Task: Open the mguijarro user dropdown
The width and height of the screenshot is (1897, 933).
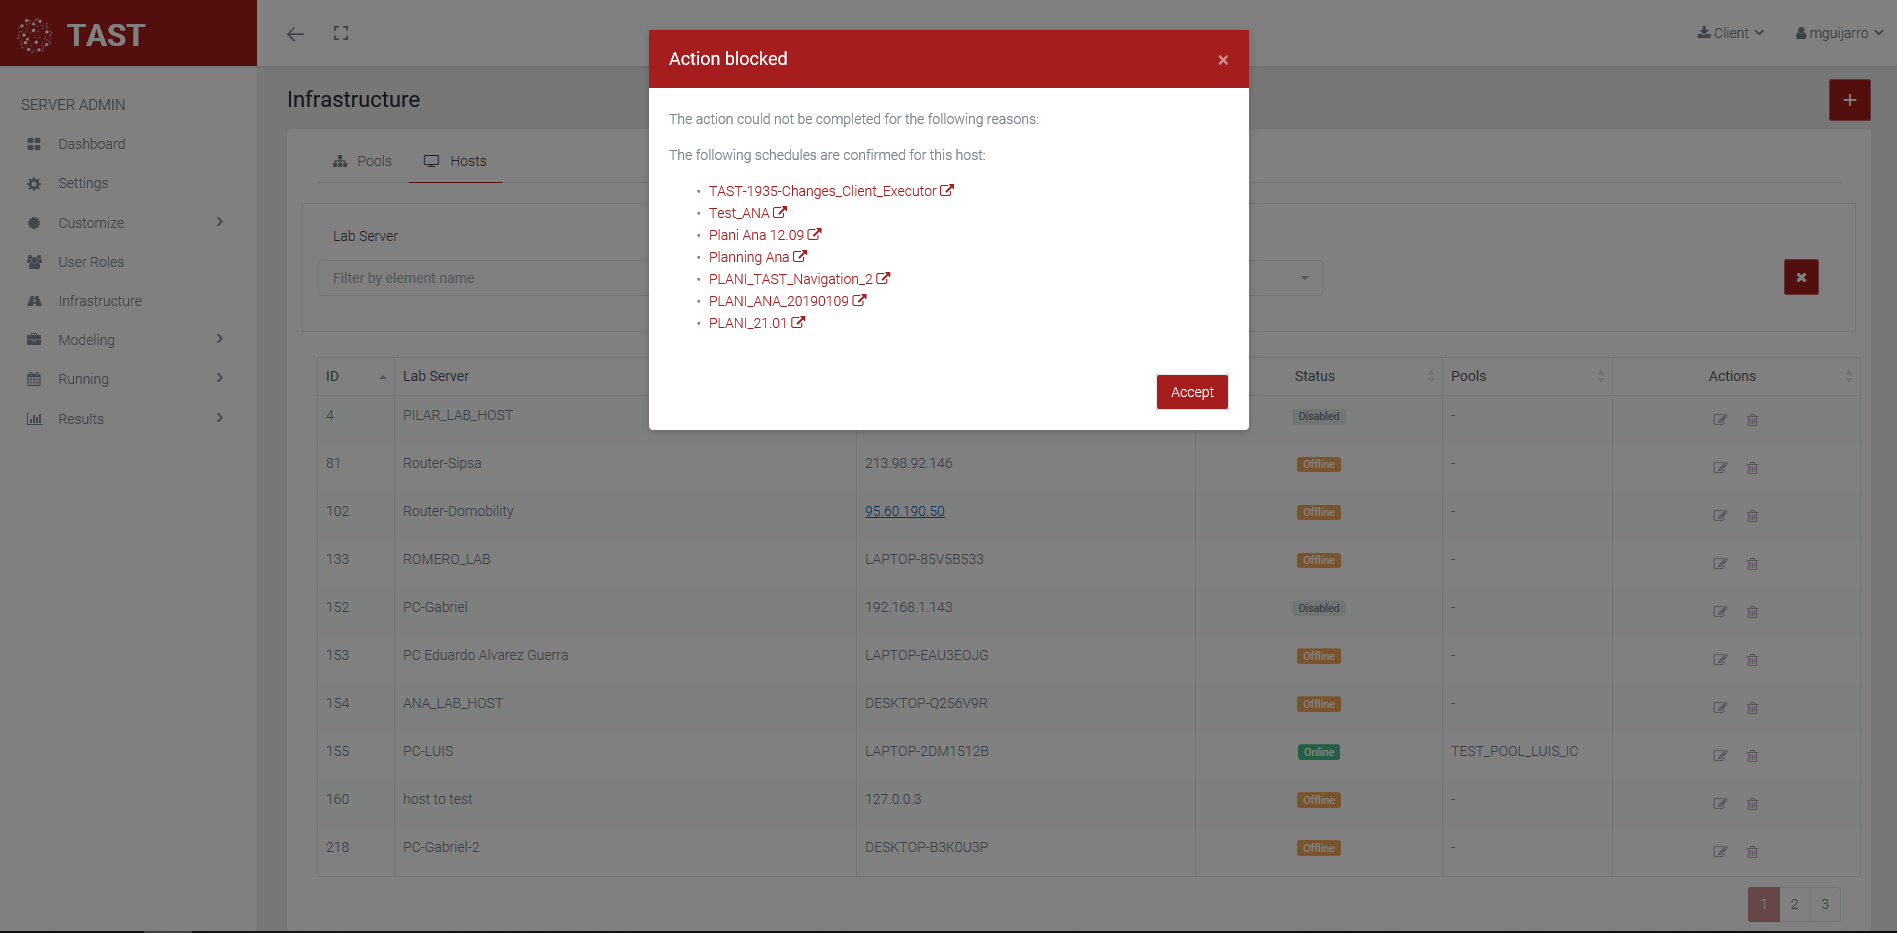Action: click(1839, 33)
